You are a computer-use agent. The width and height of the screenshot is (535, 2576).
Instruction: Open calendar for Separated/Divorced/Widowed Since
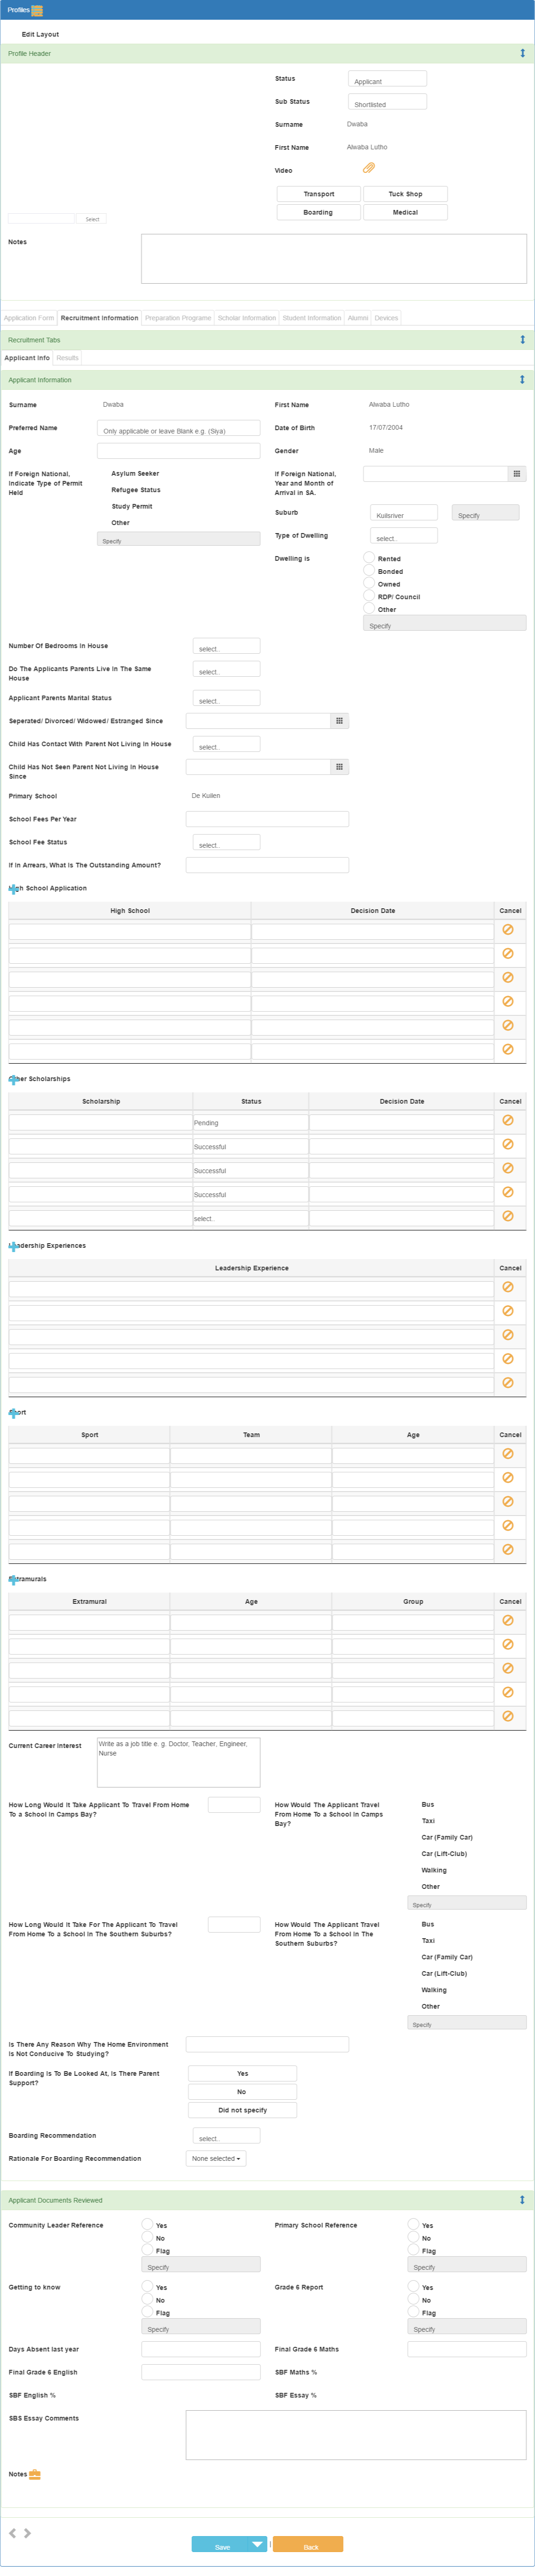[339, 721]
